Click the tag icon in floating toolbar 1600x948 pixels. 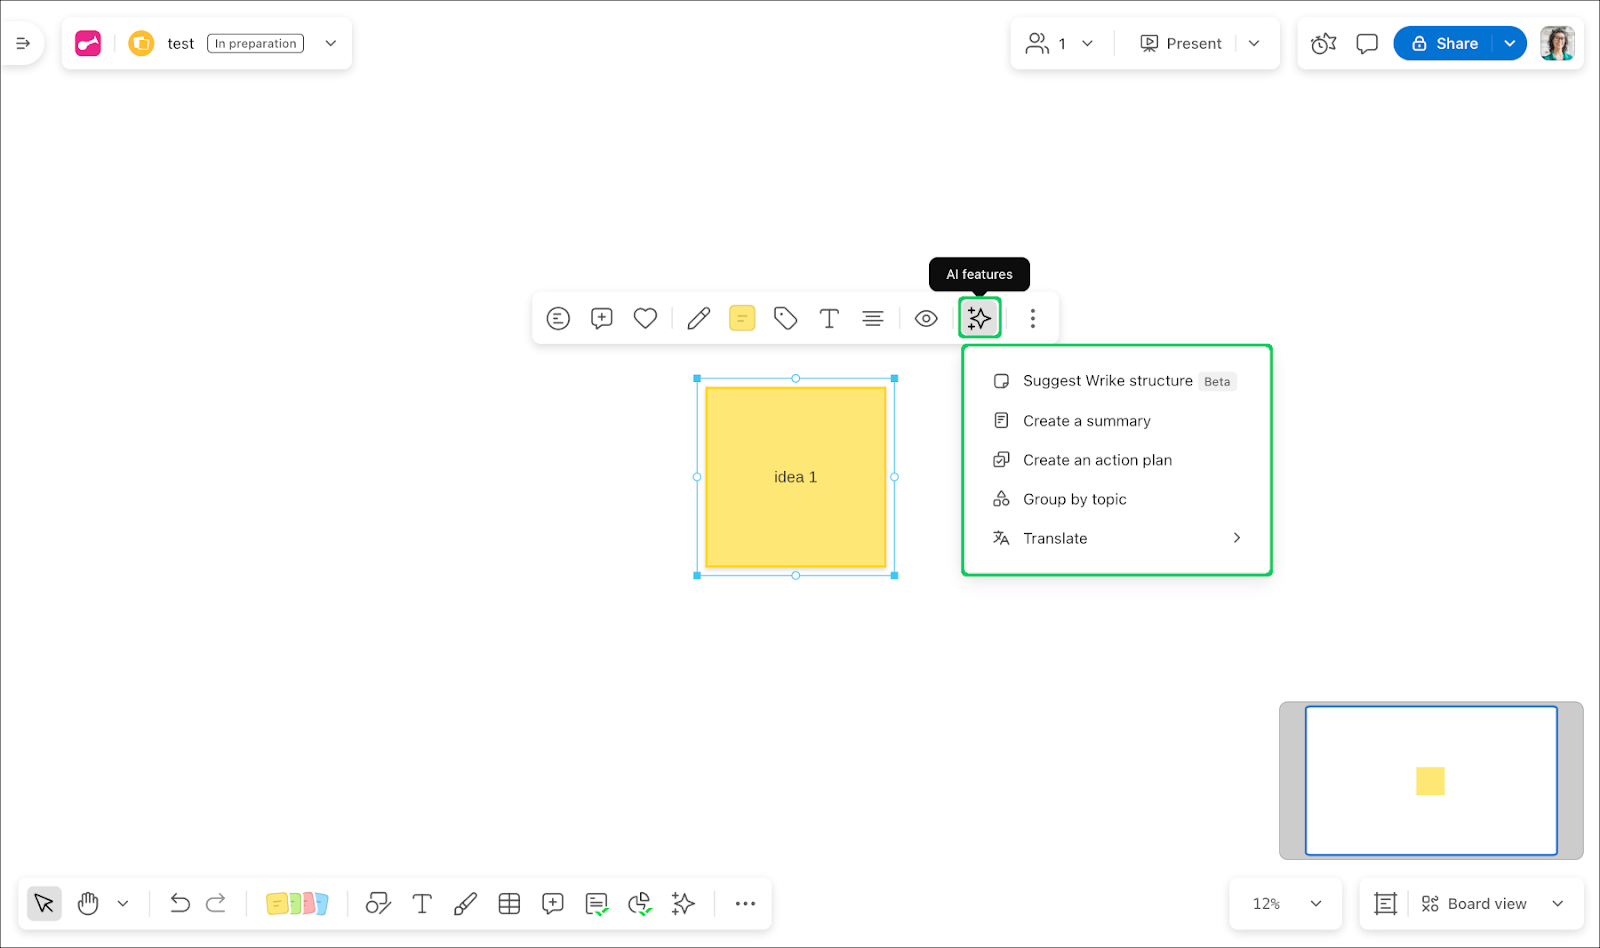[x=785, y=318]
